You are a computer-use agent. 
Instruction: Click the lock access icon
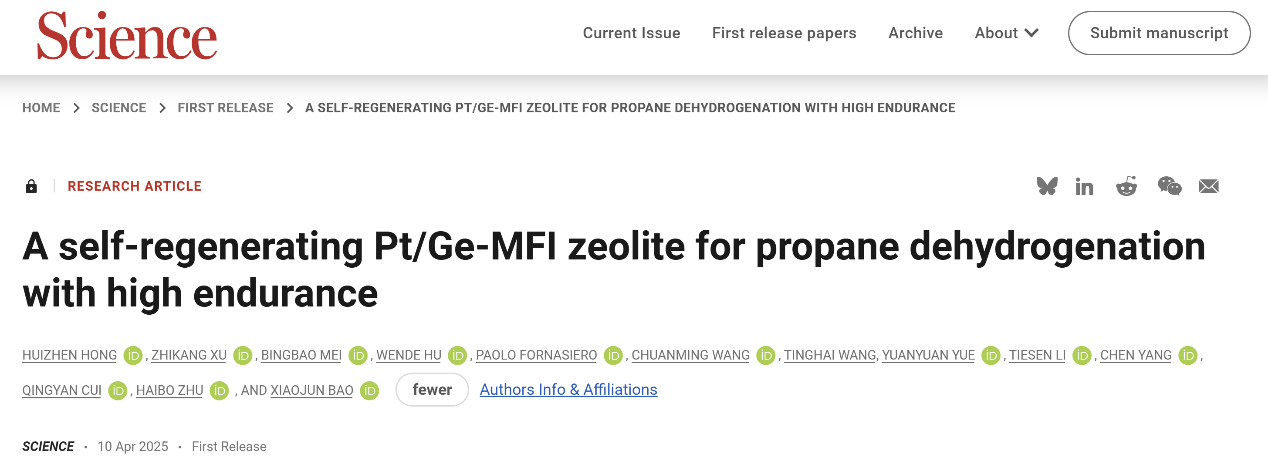pyautogui.click(x=31, y=186)
